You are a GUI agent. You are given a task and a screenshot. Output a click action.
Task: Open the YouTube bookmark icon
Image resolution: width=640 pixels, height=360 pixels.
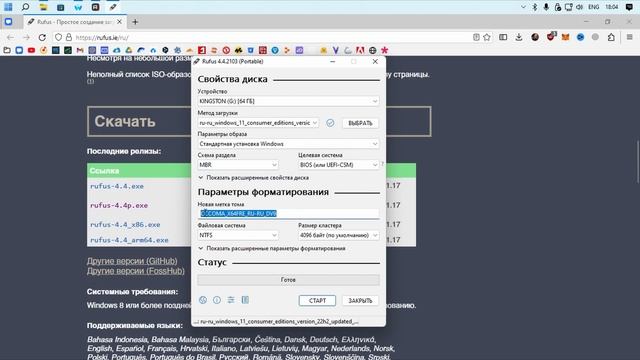(31, 50)
